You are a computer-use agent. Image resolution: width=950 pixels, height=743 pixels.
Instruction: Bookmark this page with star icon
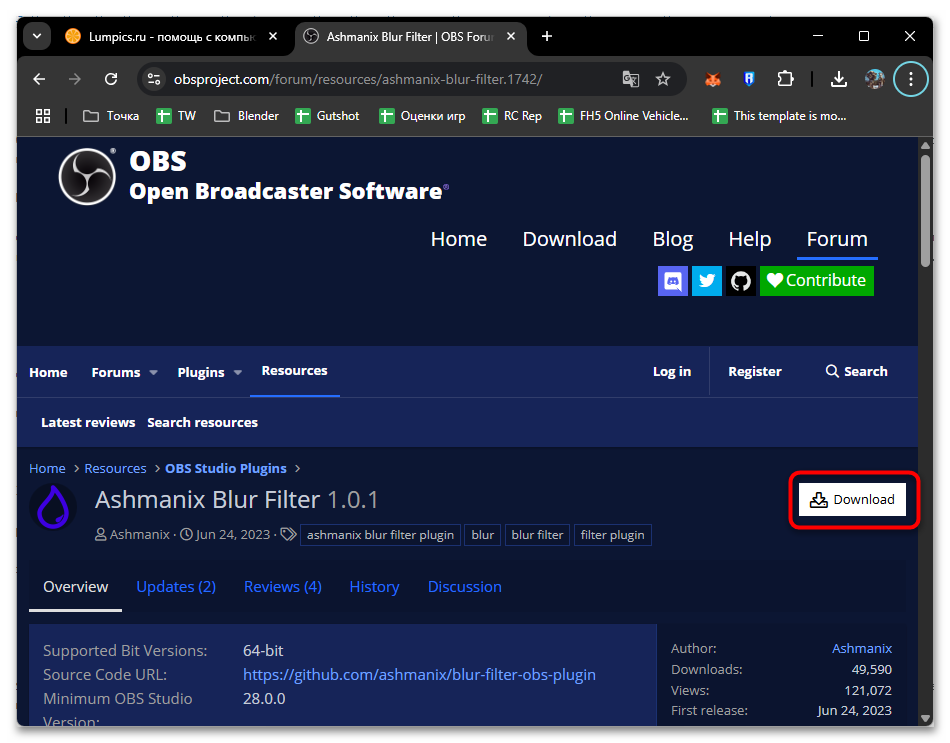pos(663,79)
